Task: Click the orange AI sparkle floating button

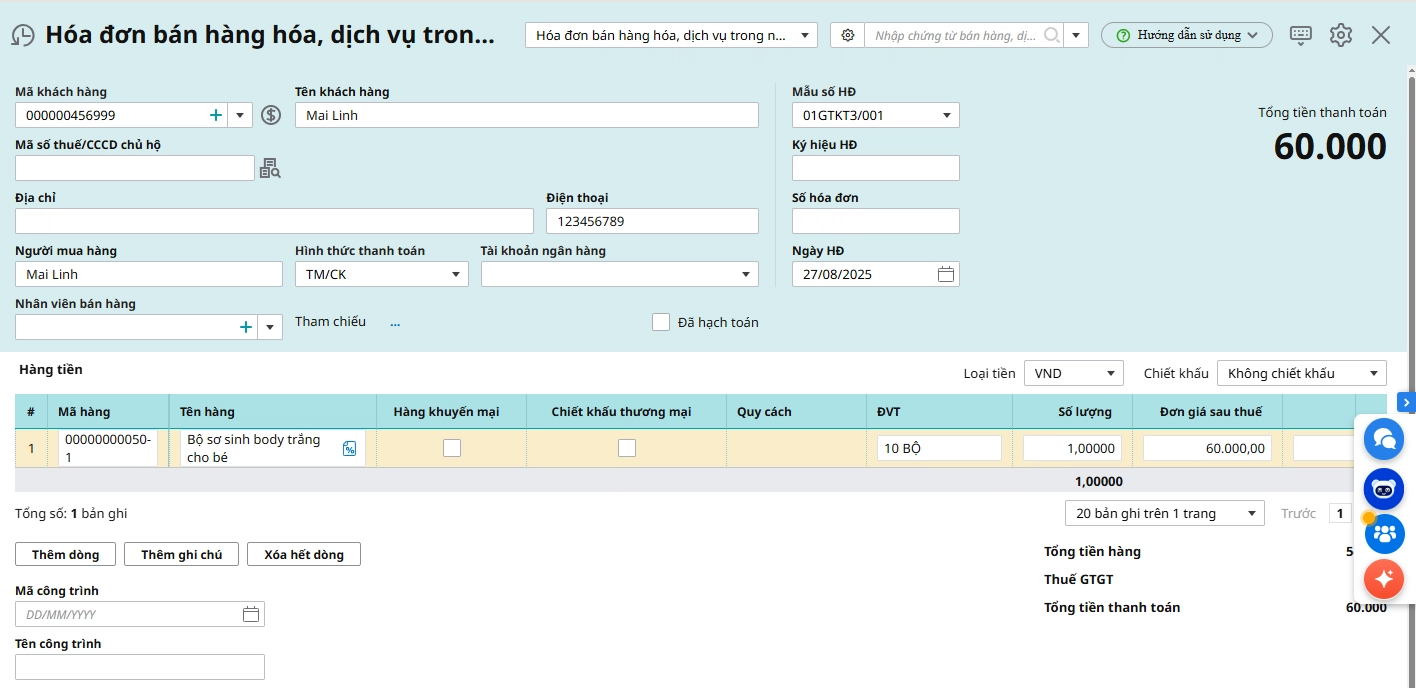Action: tap(1384, 578)
